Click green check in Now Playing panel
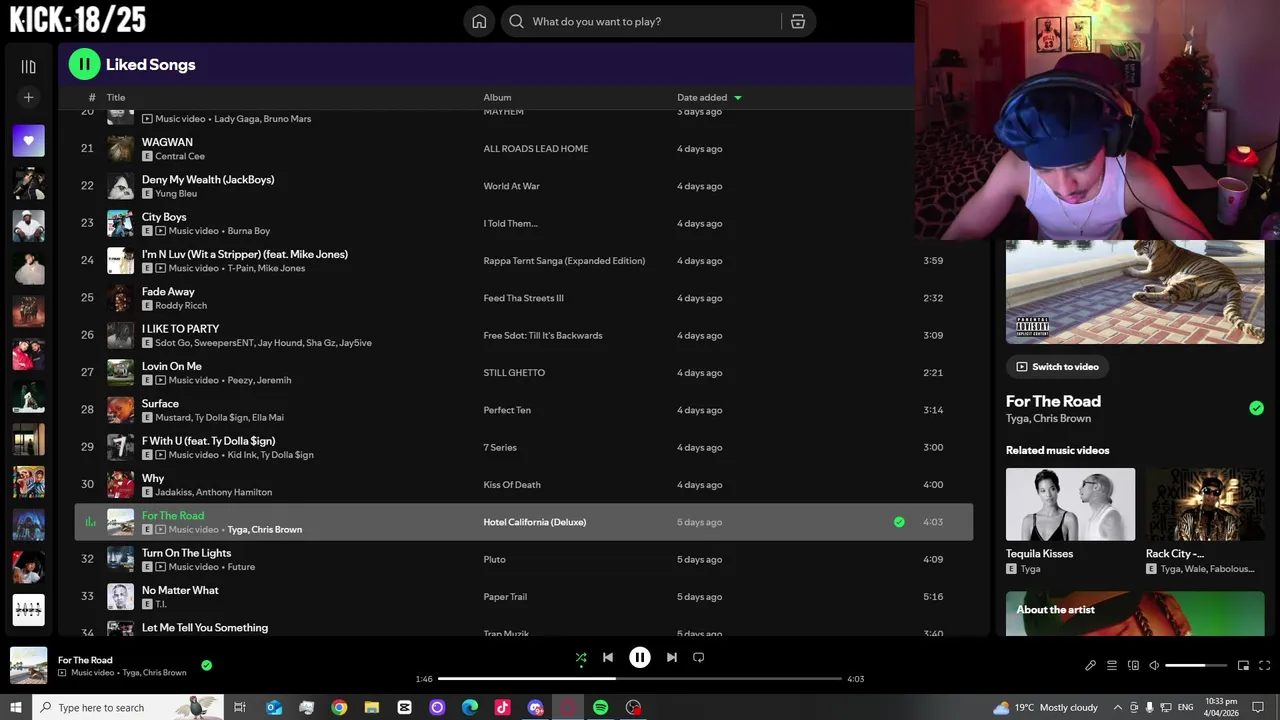1280x720 pixels. [x=1256, y=408]
